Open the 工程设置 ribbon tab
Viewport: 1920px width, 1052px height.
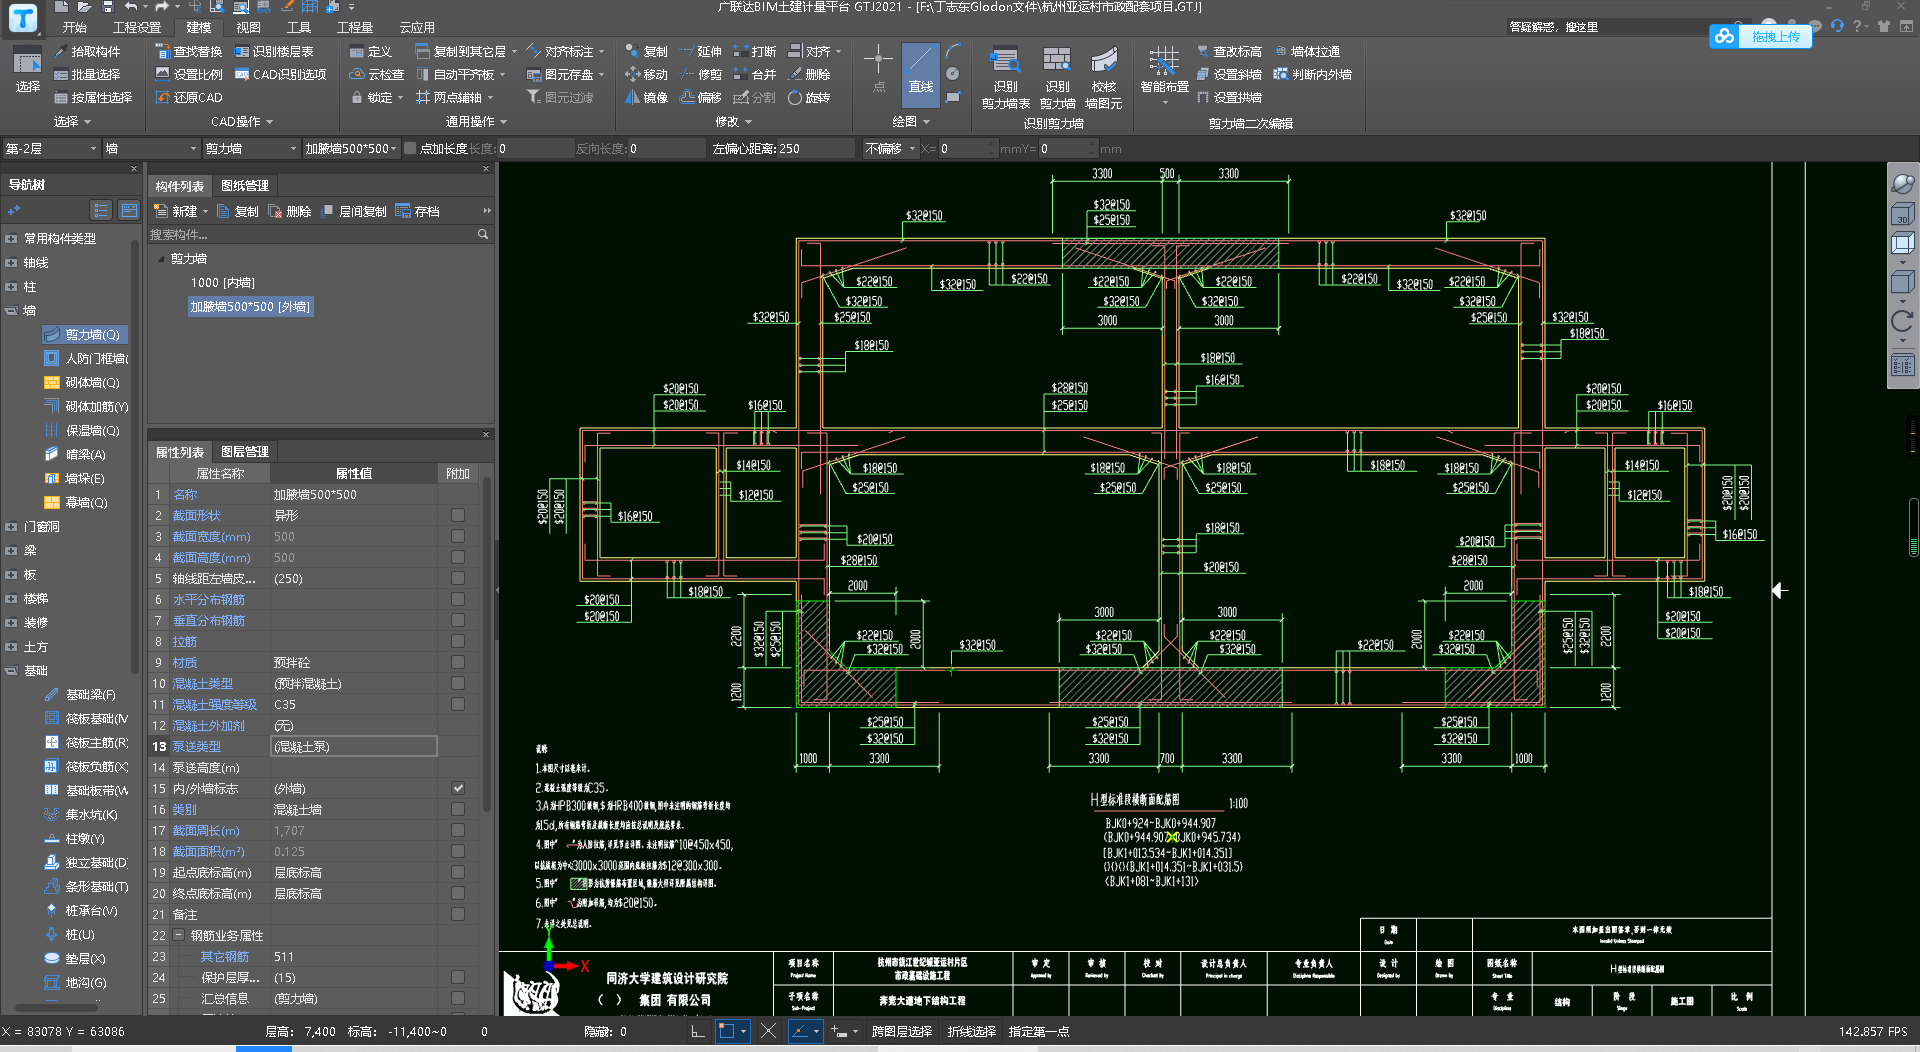(x=137, y=27)
